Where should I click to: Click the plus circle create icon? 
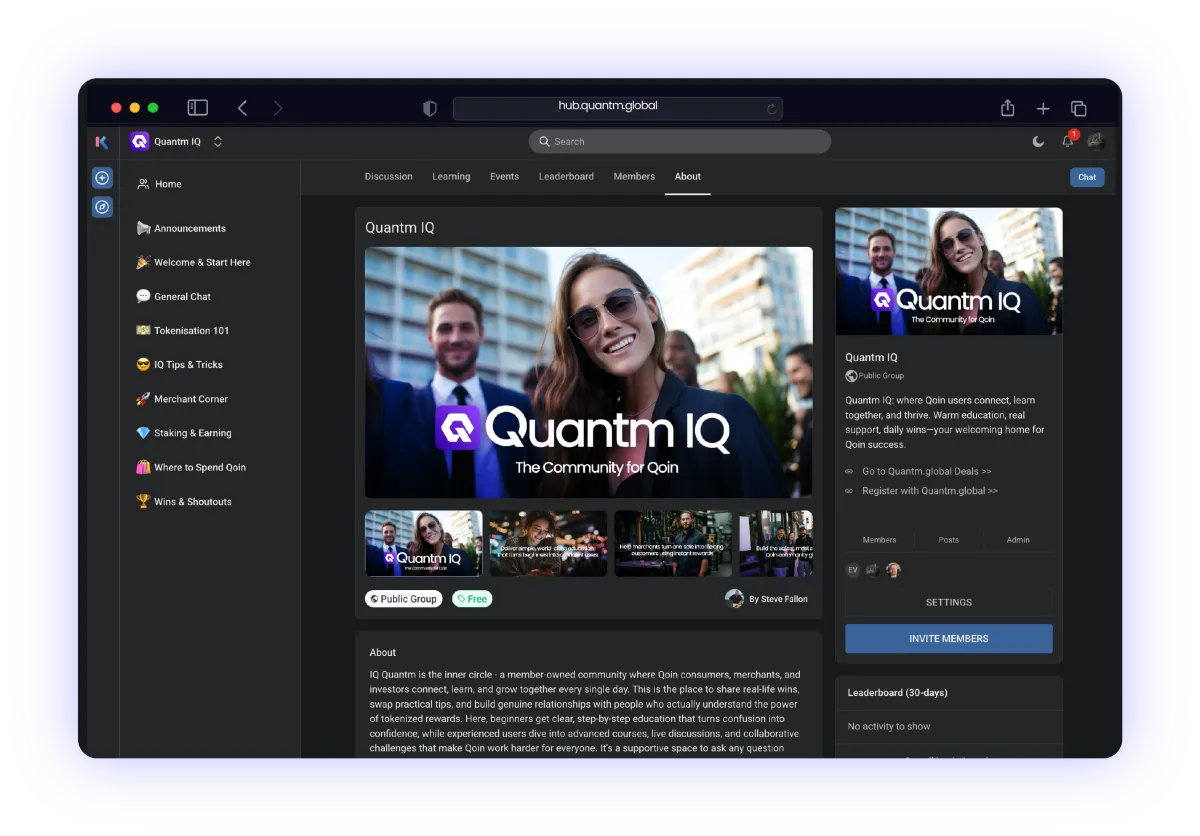(x=102, y=178)
